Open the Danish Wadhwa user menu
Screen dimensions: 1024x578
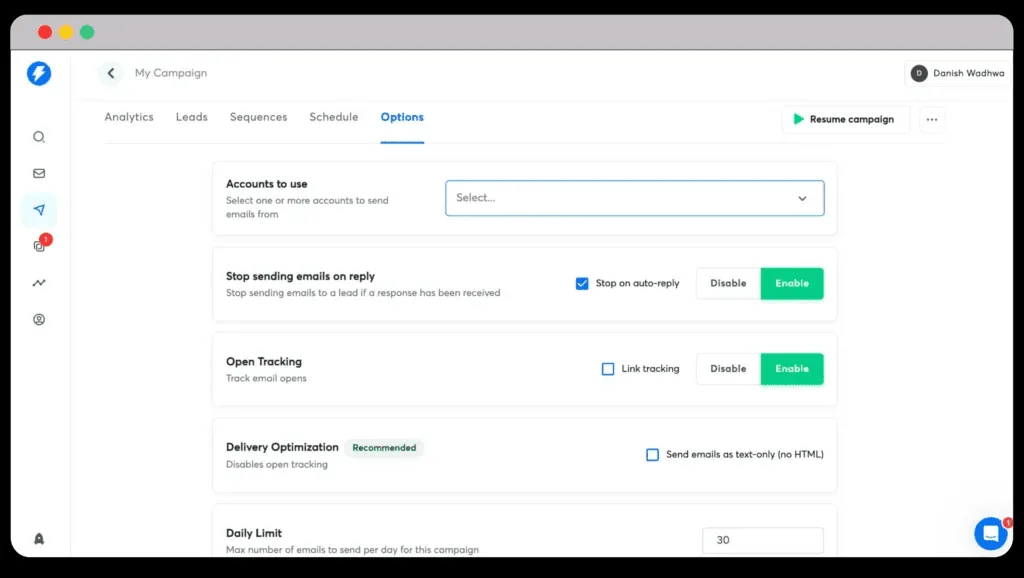pos(958,73)
